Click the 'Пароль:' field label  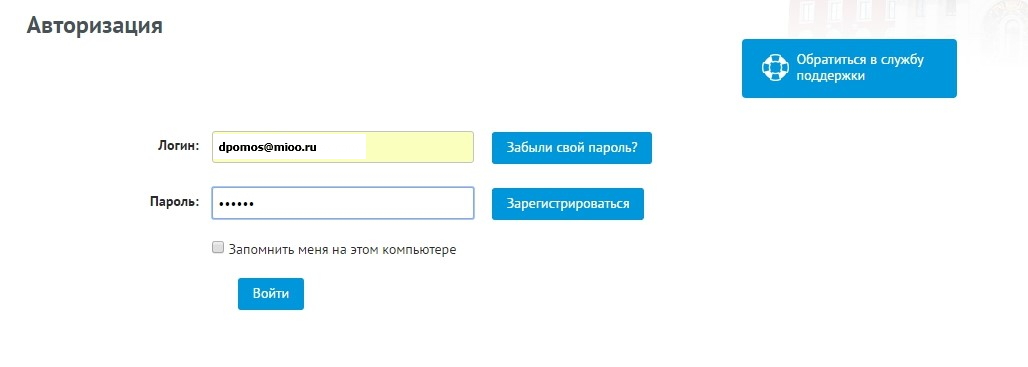coord(174,201)
